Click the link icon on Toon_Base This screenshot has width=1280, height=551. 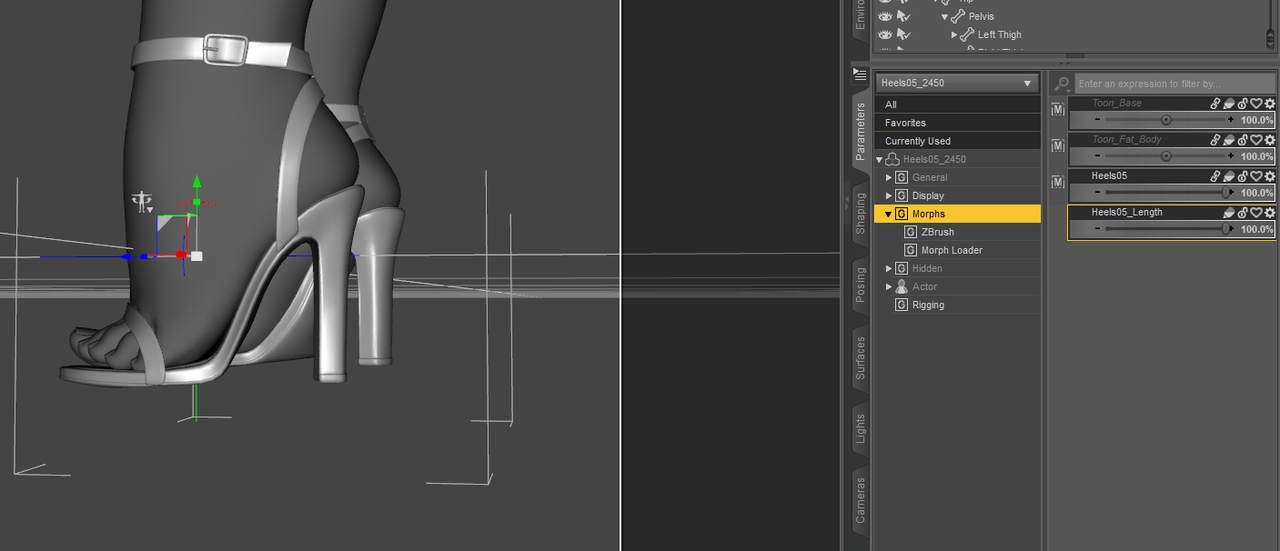click(x=1217, y=103)
